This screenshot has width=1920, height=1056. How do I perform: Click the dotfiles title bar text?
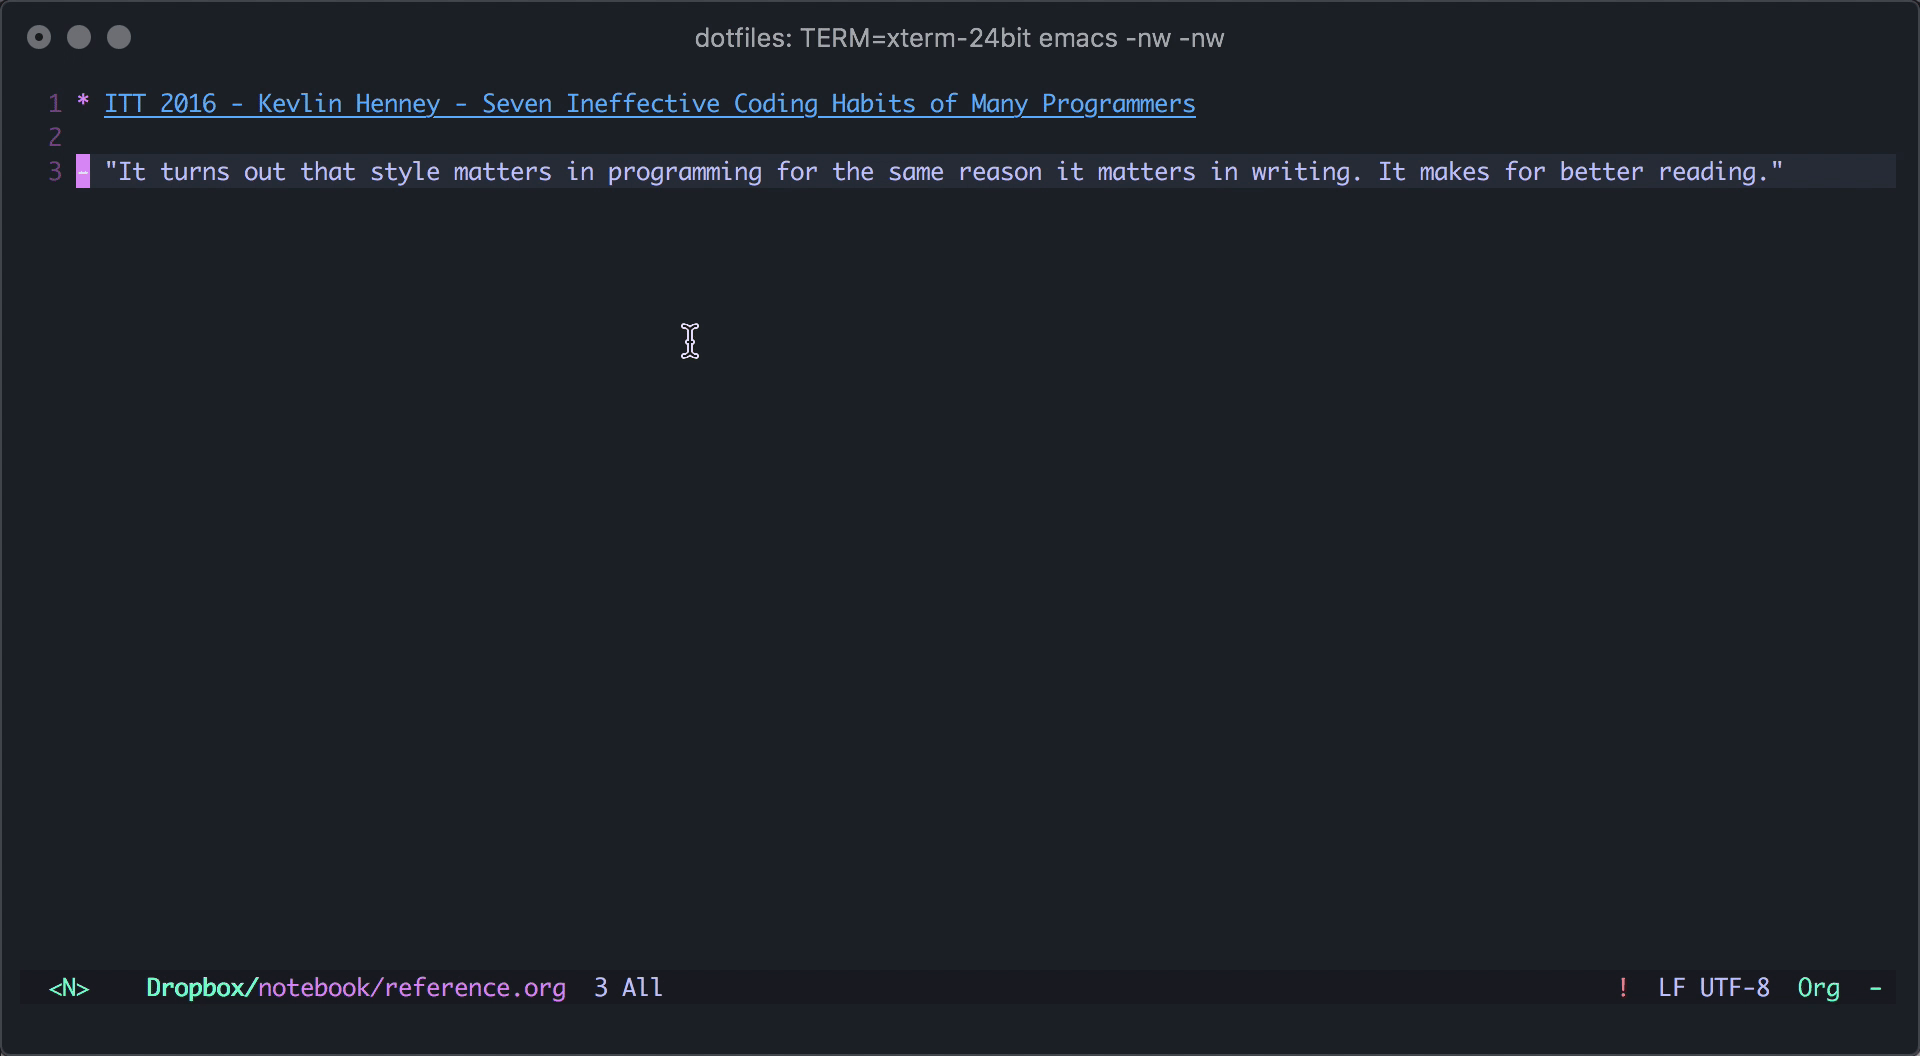[x=959, y=38]
